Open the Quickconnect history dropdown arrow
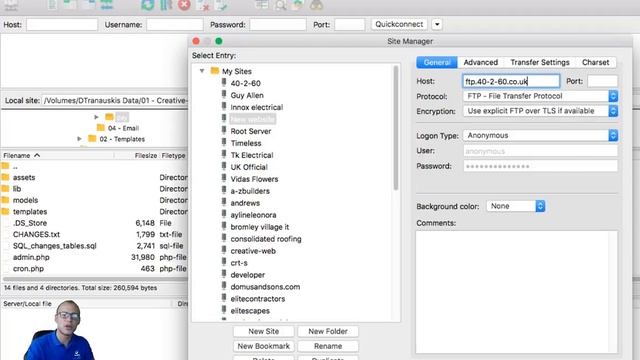640x360 pixels. (437, 24)
